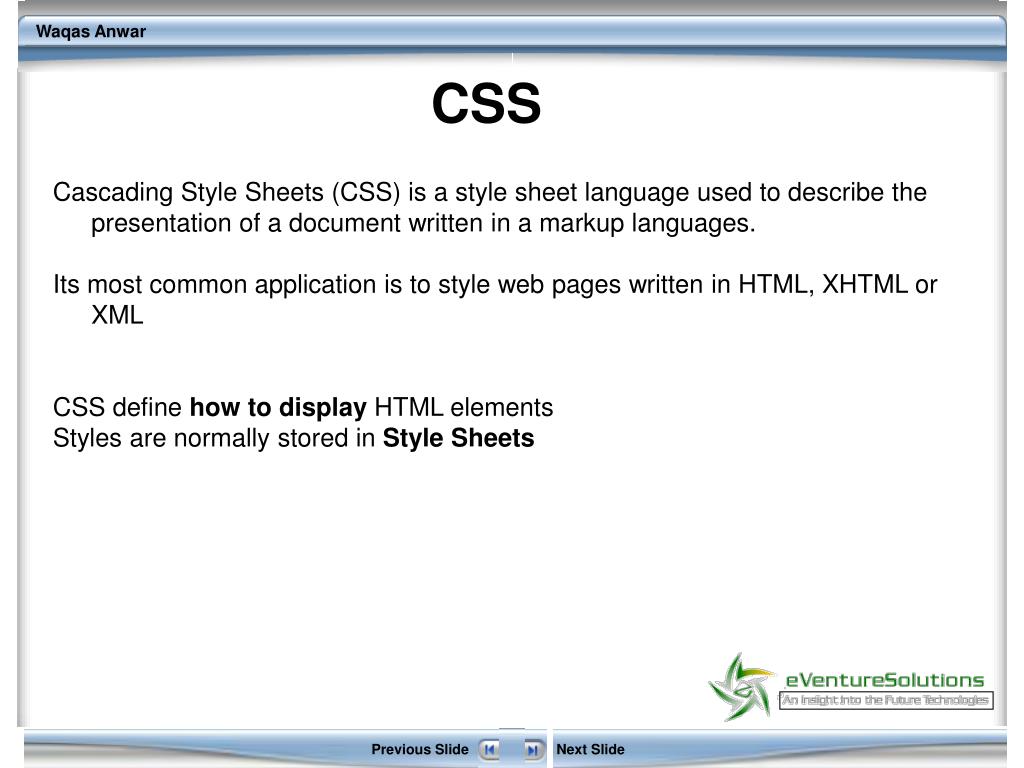Click the line "presentation of a document written"
Viewport: 1024px width, 768px height.
pyautogui.click(x=287, y=223)
